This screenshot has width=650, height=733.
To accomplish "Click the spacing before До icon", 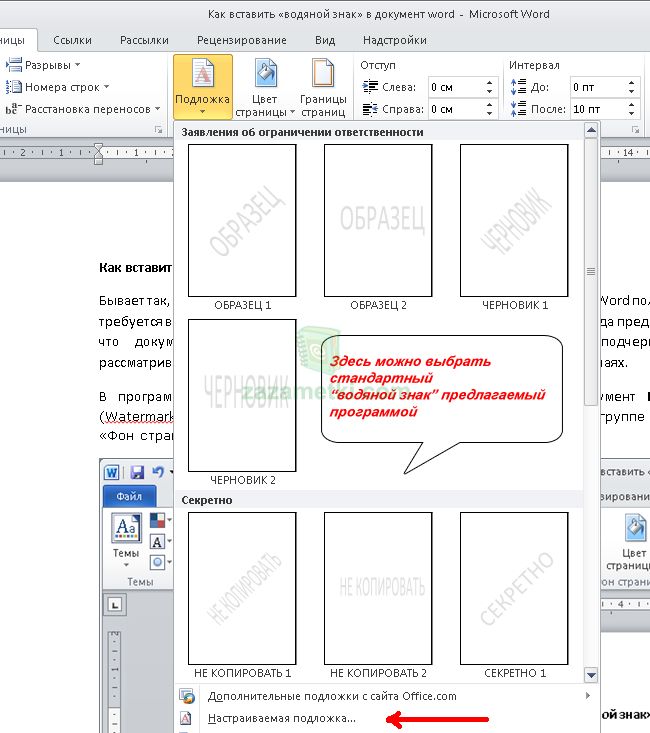I will [x=518, y=87].
